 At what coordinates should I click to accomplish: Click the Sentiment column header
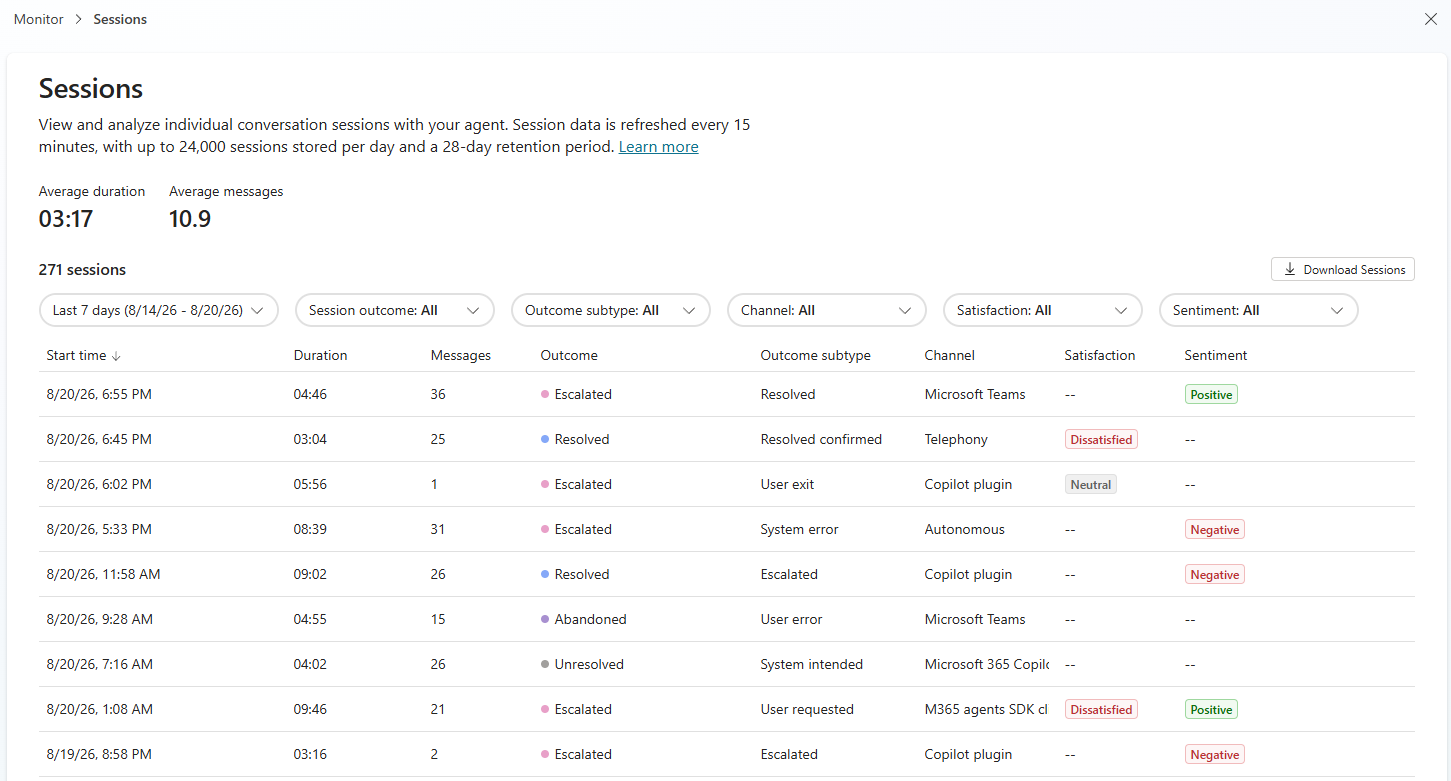[x=1216, y=355]
